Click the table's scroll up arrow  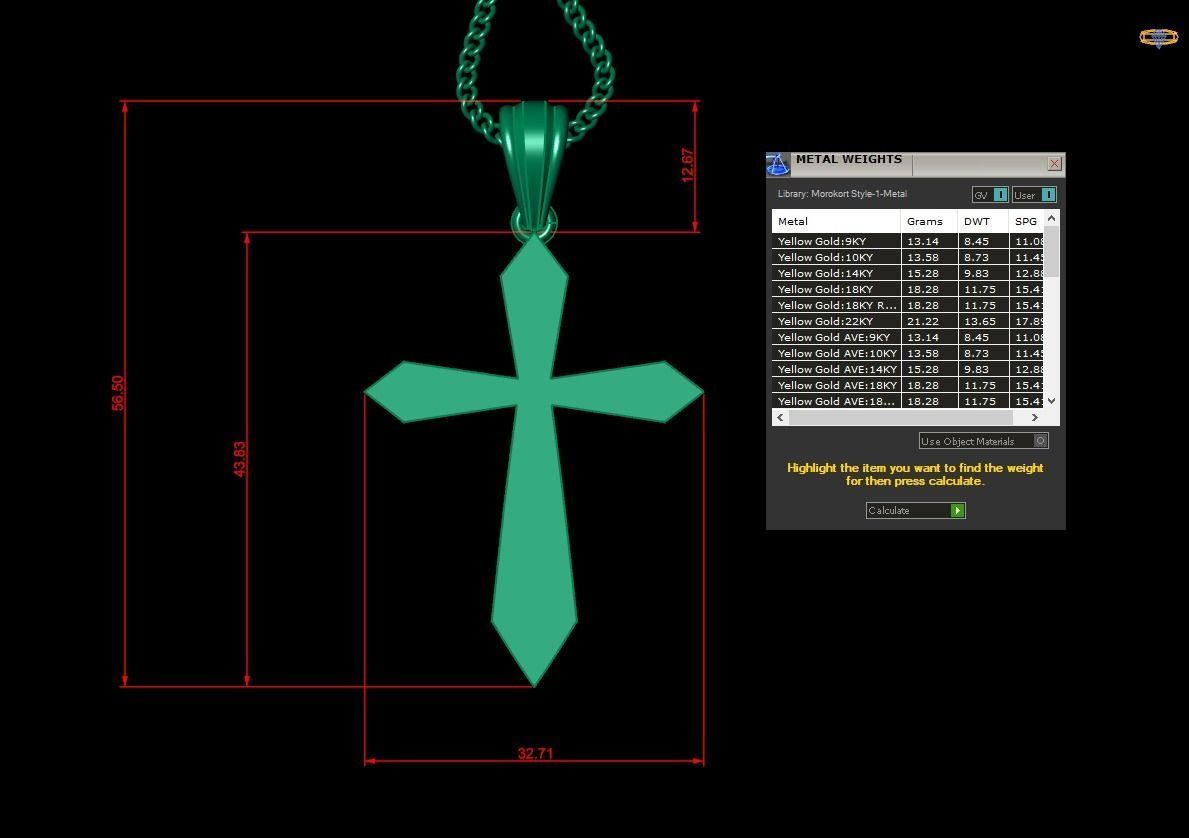click(x=1051, y=218)
